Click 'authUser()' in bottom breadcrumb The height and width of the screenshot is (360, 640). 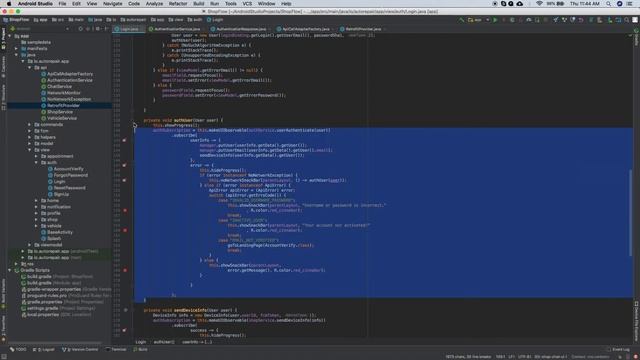click(x=164, y=342)
